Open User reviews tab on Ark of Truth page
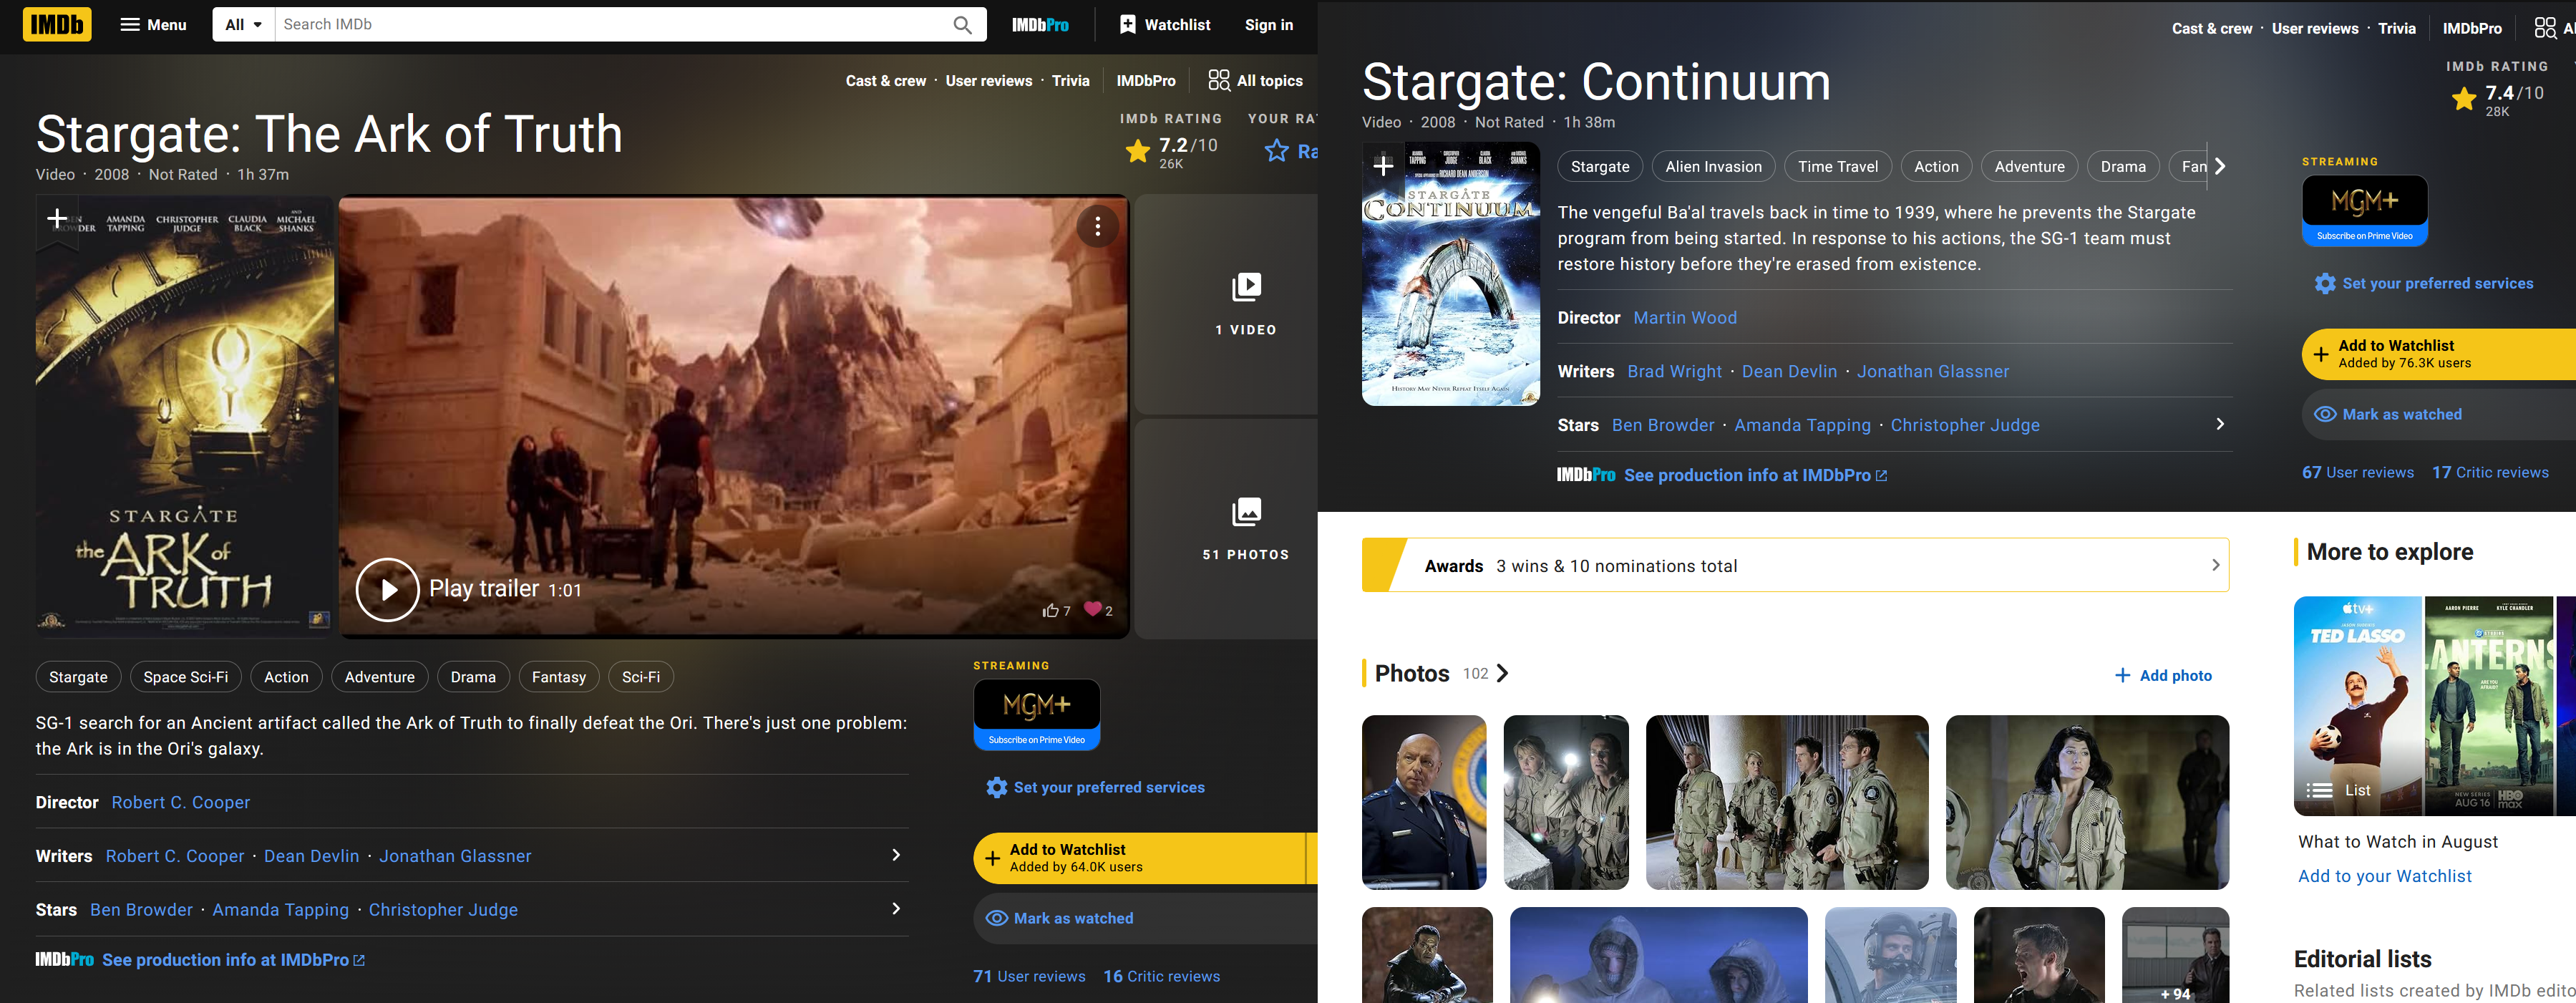Viewport: 2576px width, 1003px height. point(989,81)
